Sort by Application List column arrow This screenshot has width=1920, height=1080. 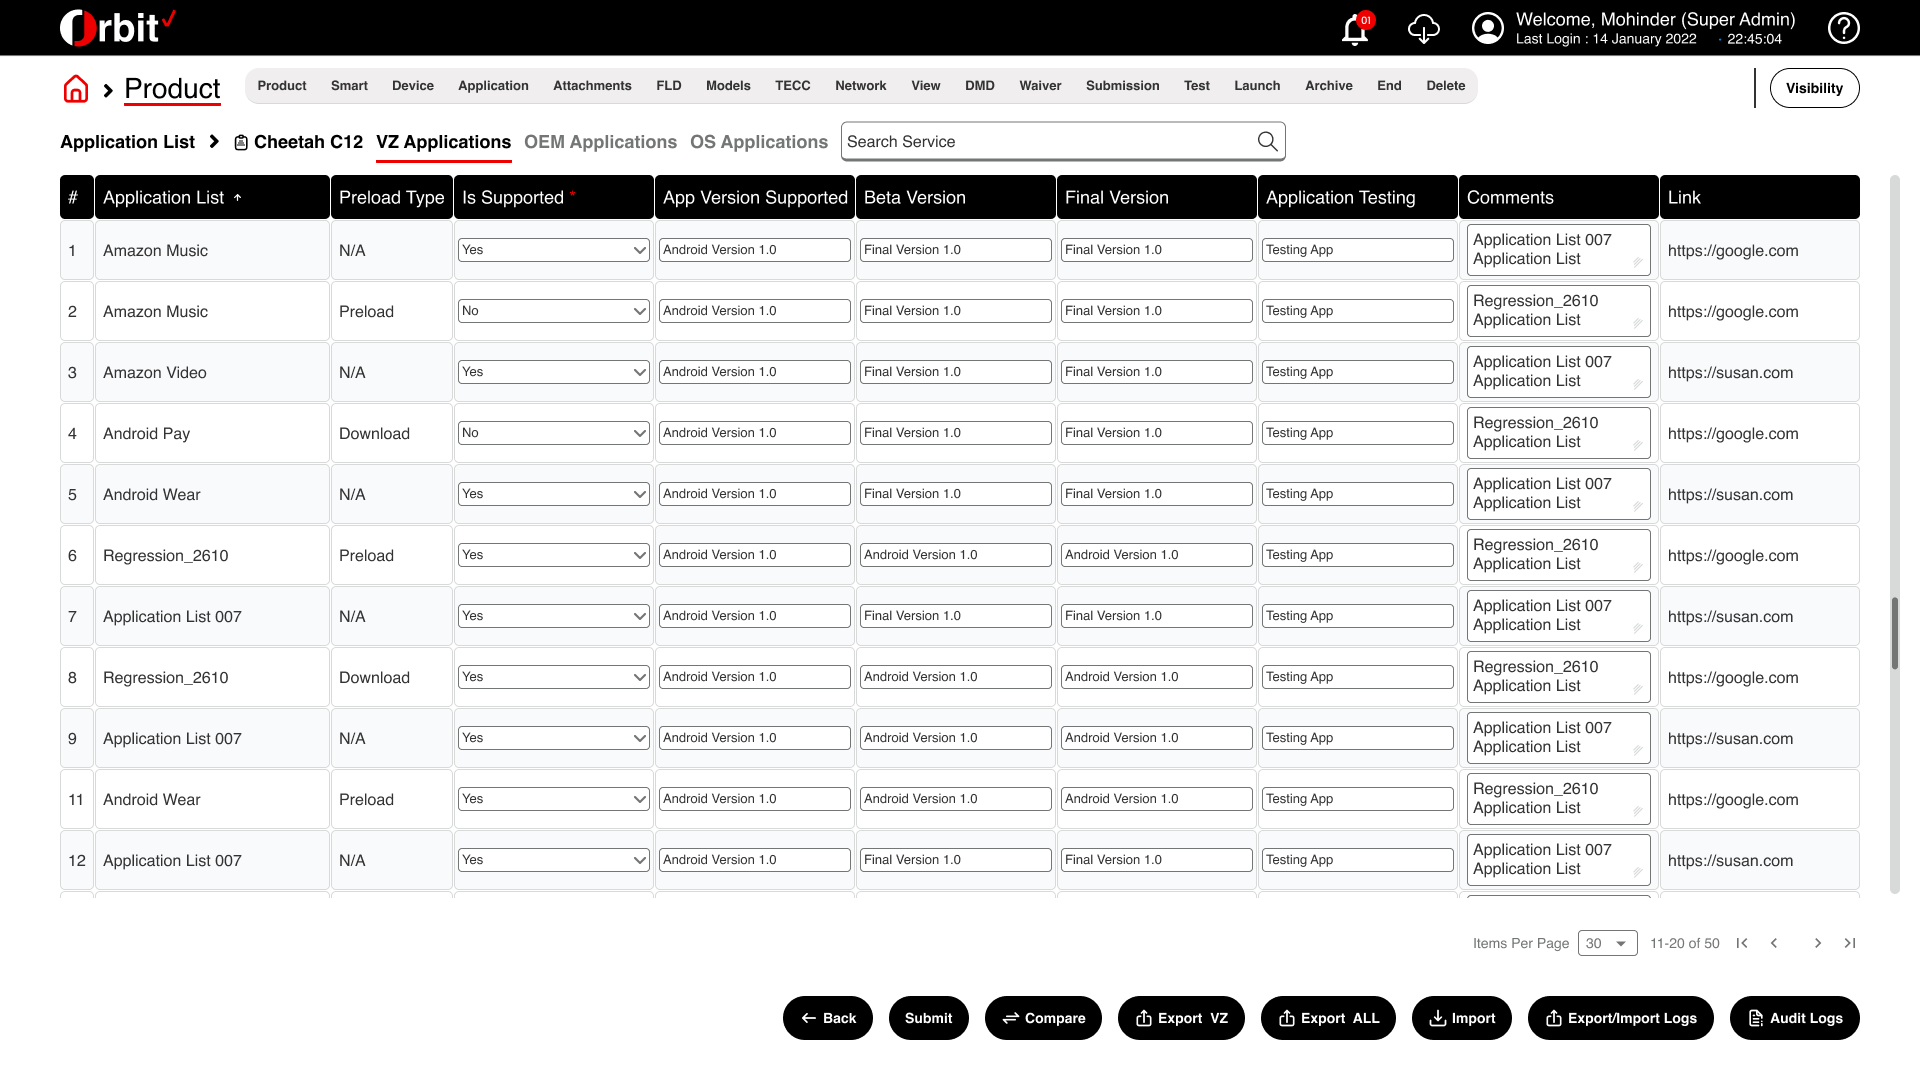[238, 198]
